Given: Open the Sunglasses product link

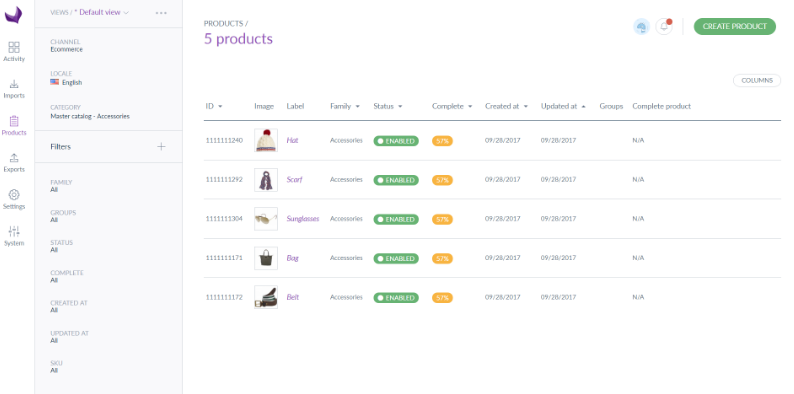Looking at the screenshot, I should coord(303,219).
